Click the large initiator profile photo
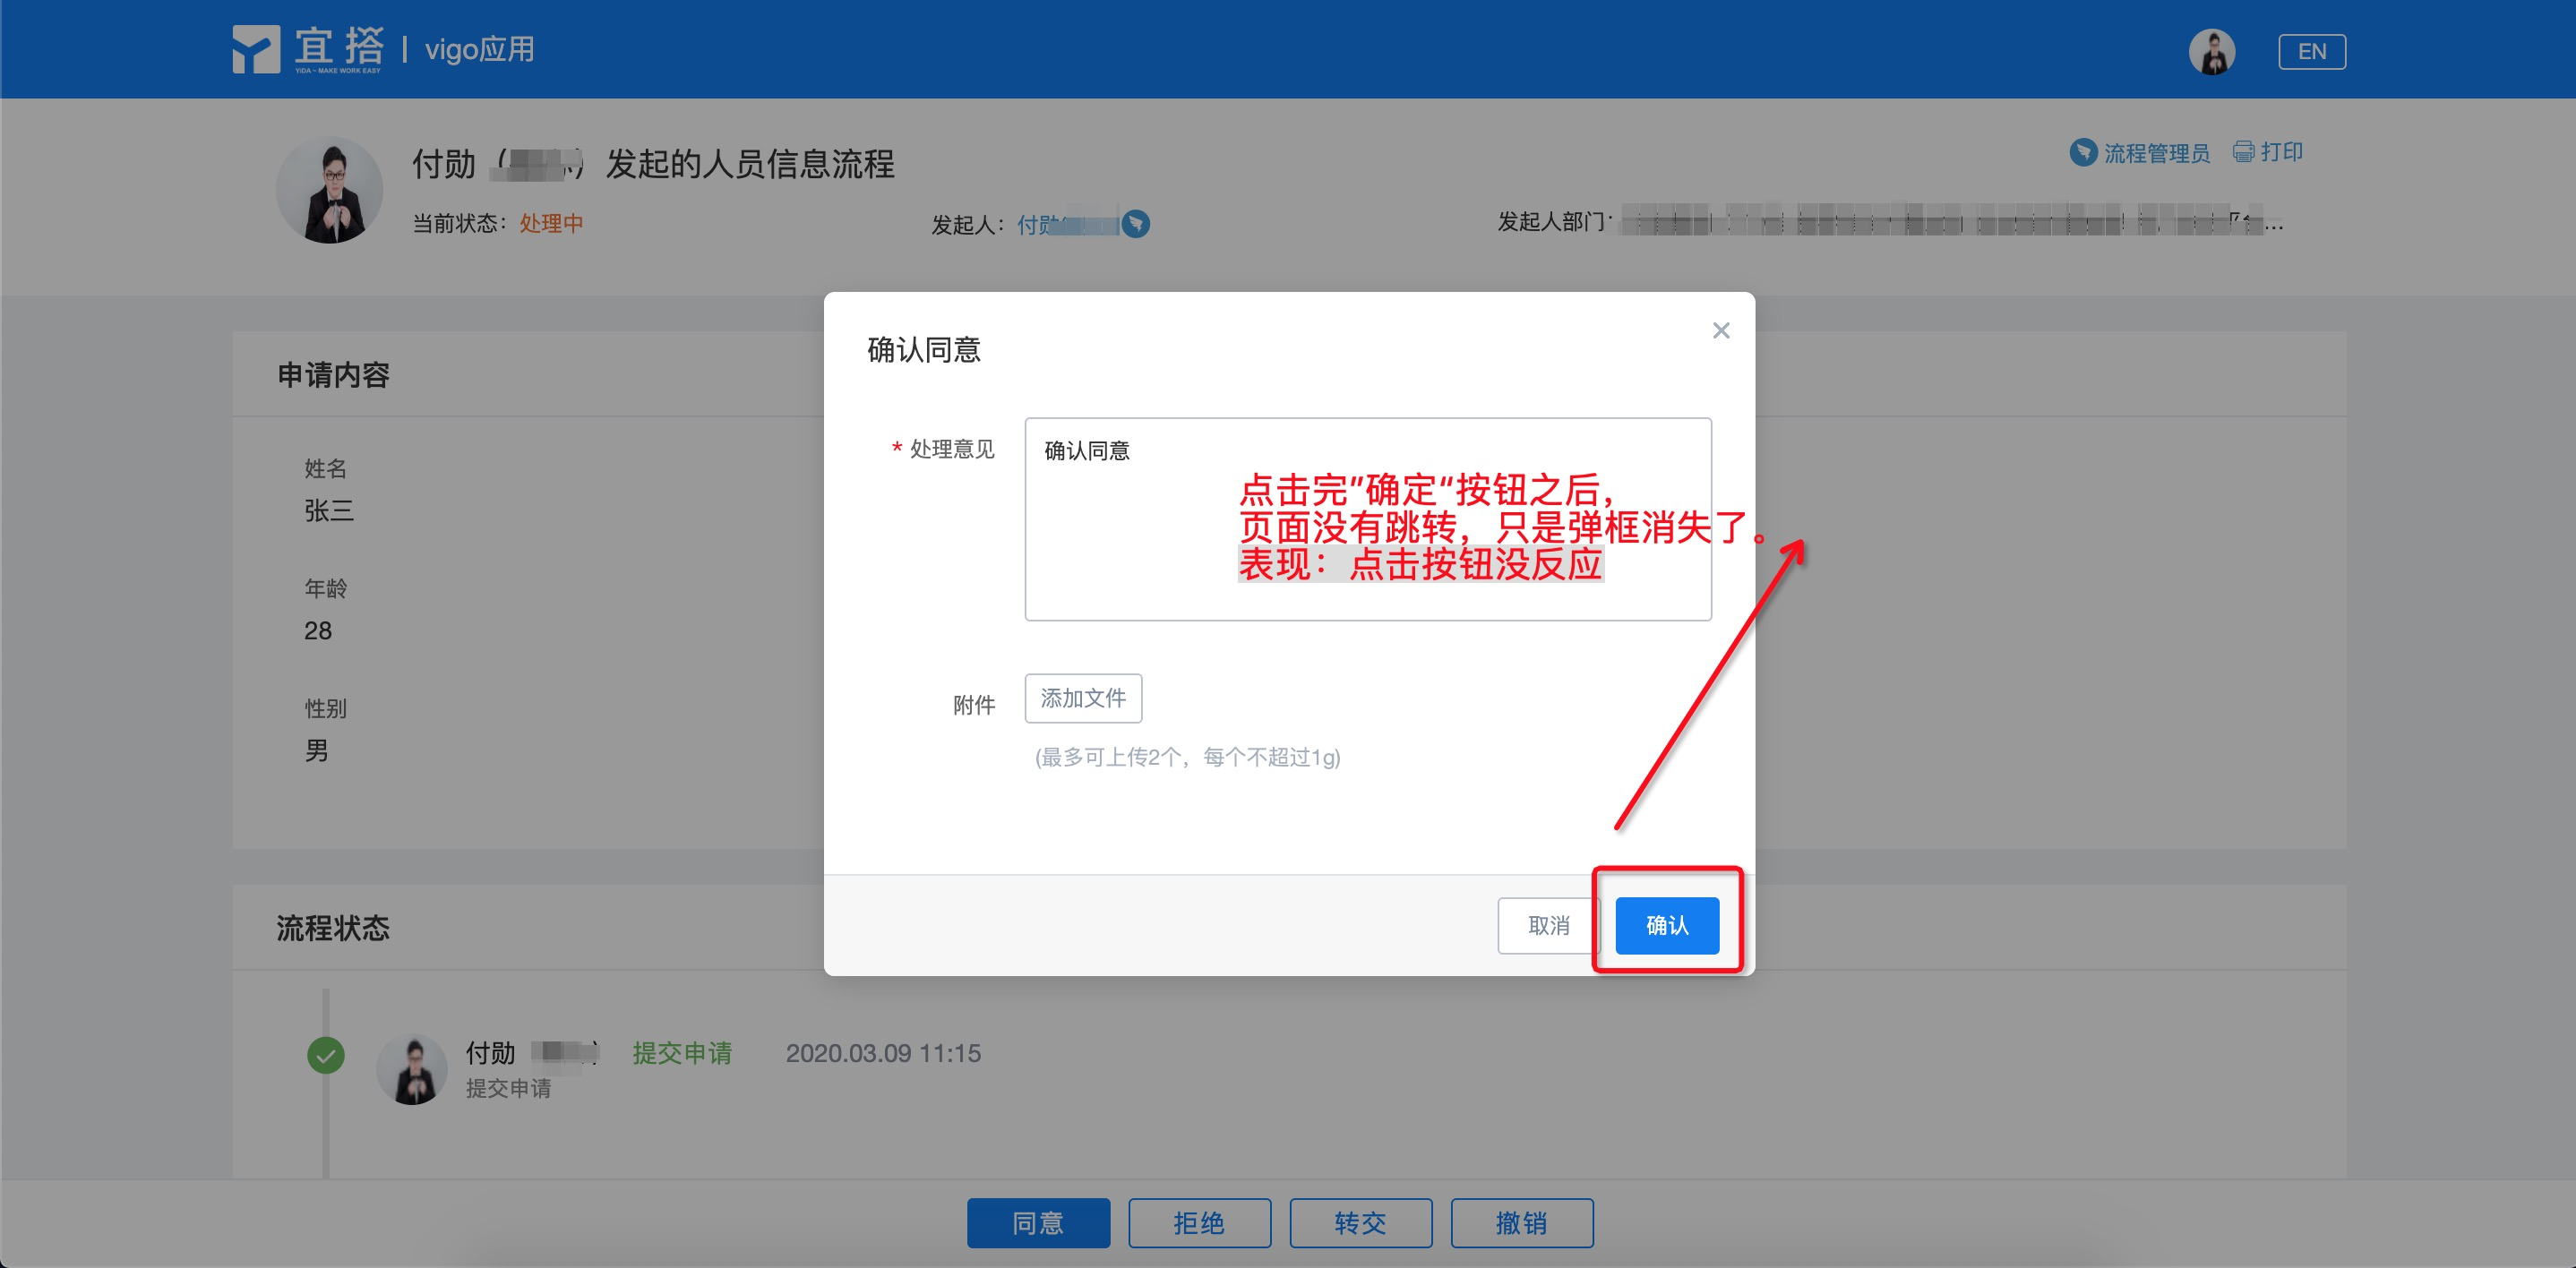 point(329,190)
